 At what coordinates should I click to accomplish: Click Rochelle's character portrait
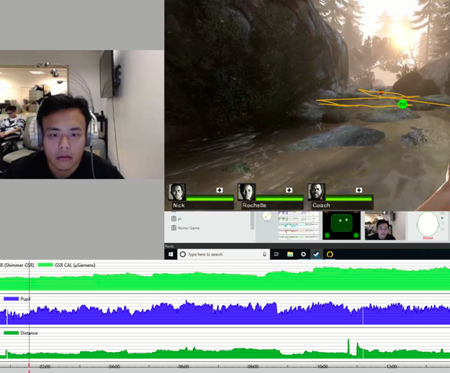246,192
